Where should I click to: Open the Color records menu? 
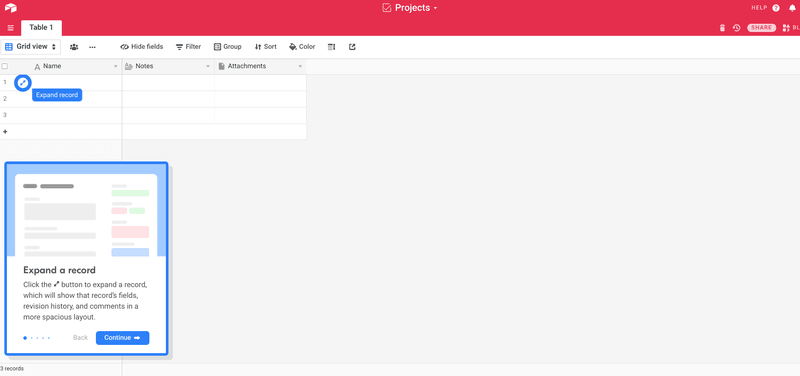tap(302, 47)
